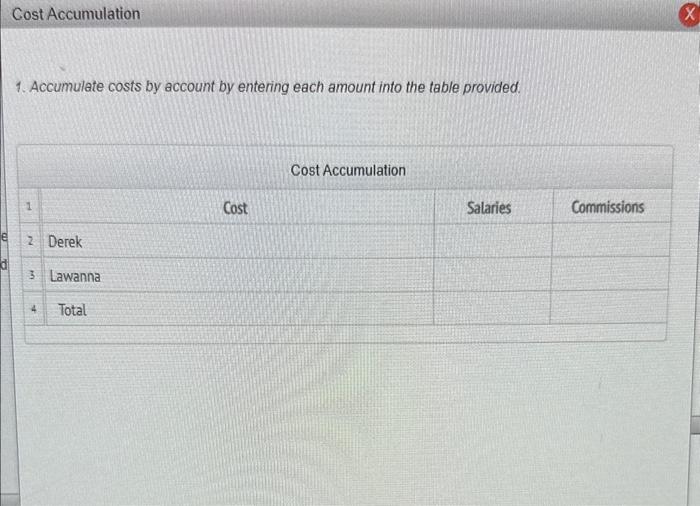Select row number 3 beside Lawanna
This screenshot has width=700, height=506.
tap(33, 275)
